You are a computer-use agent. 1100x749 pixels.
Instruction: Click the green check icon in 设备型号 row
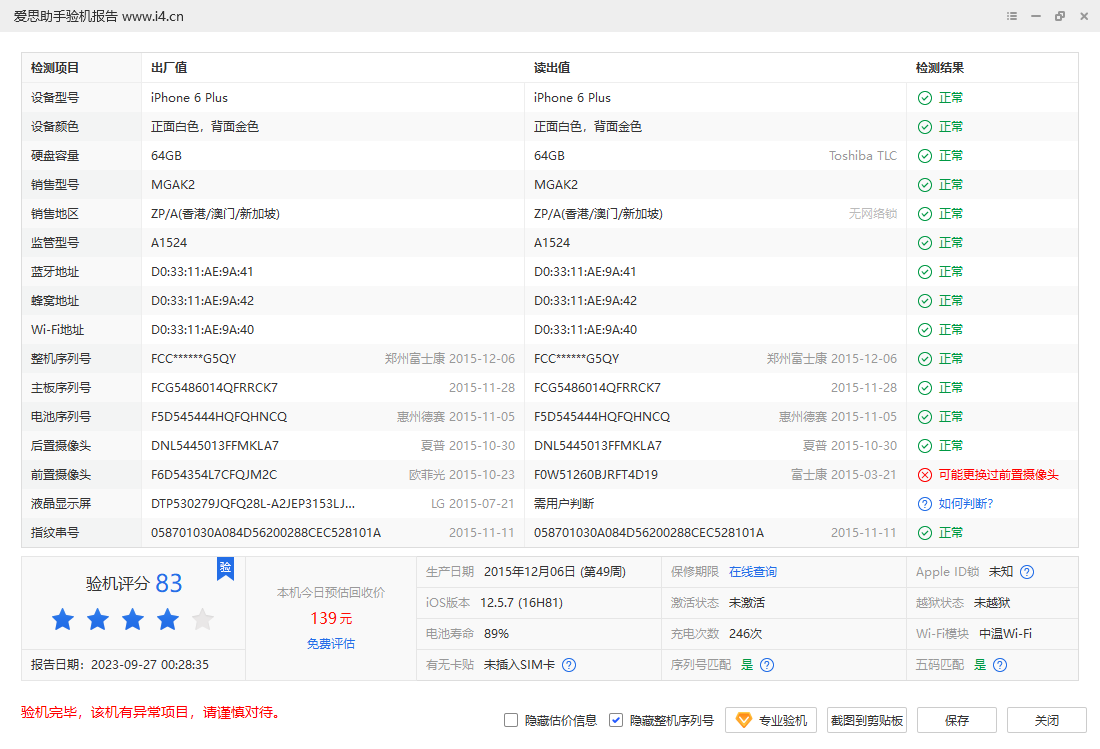[925, 98]
